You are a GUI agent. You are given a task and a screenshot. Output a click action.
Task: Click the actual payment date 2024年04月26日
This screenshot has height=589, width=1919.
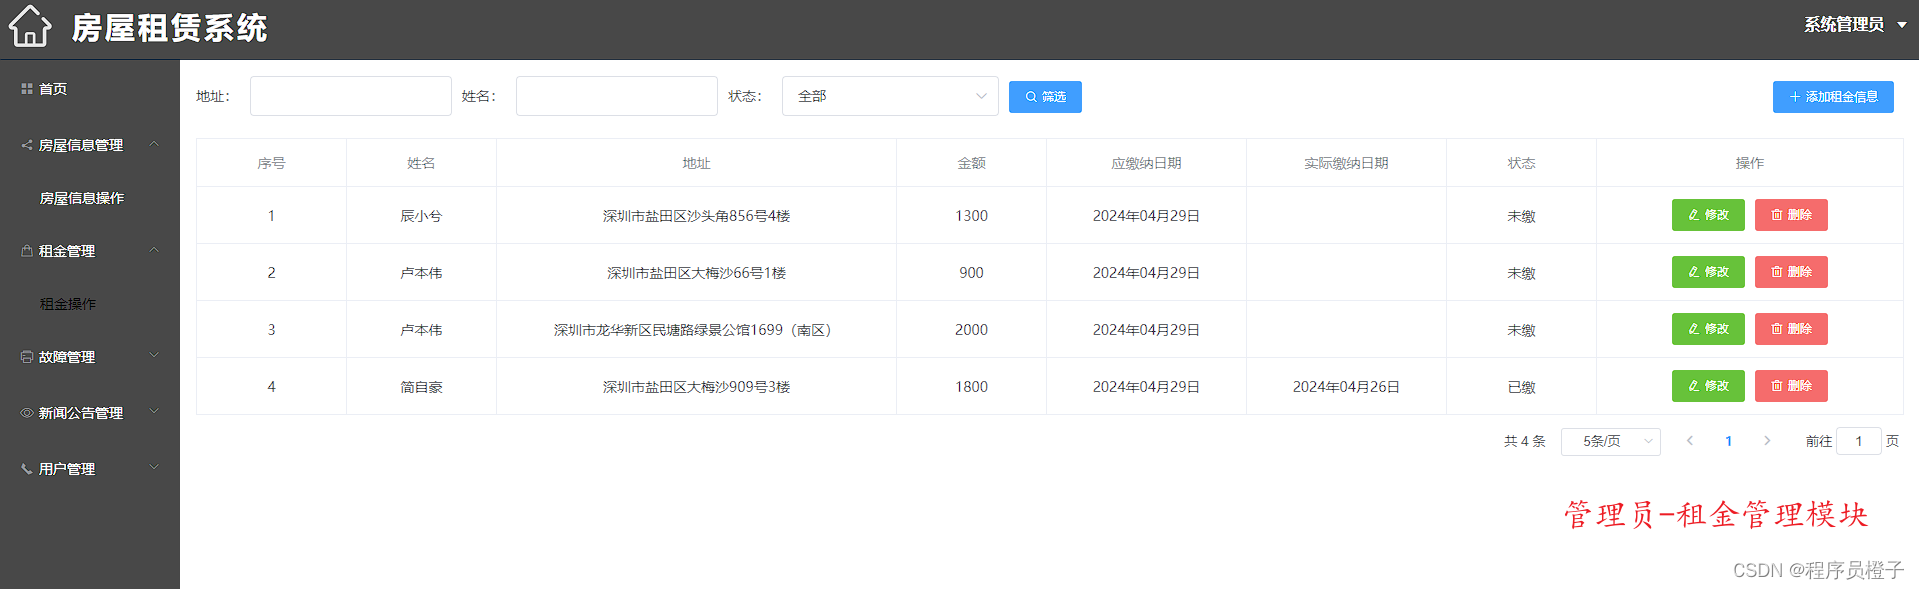(x=1346, y=387)
